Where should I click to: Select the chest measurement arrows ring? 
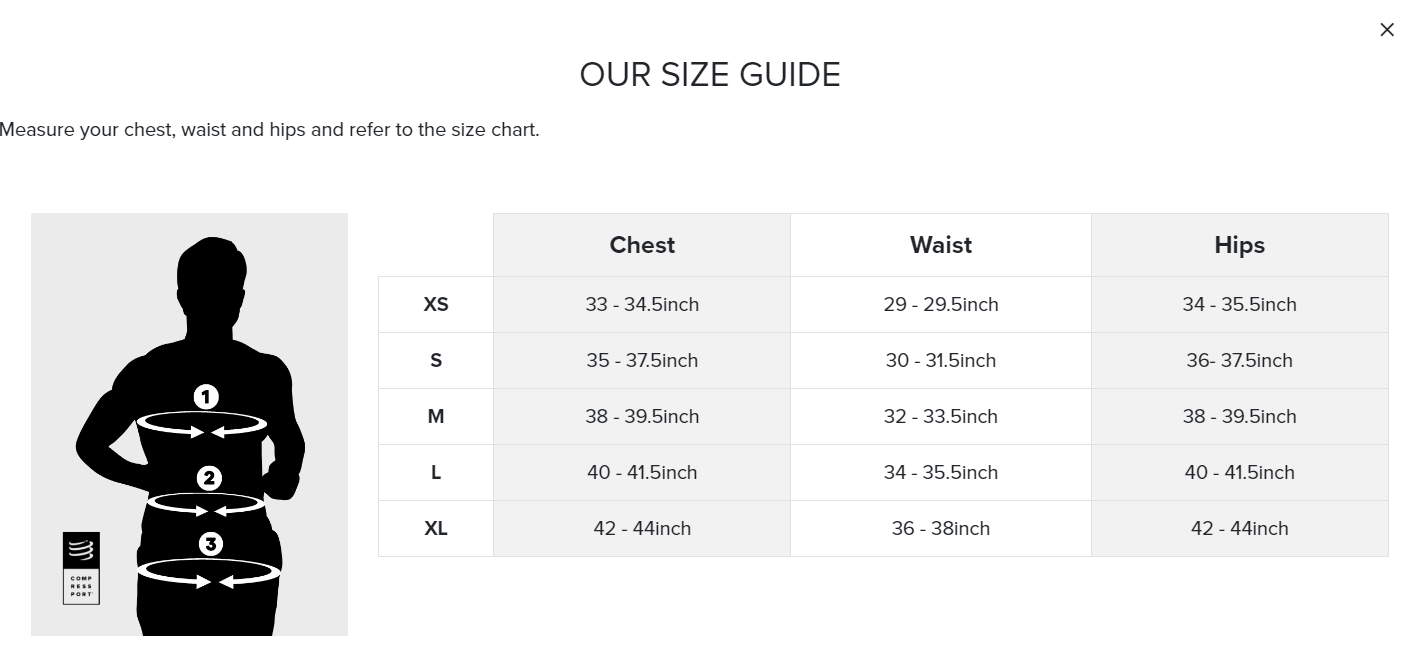click(x=202, y=425)
